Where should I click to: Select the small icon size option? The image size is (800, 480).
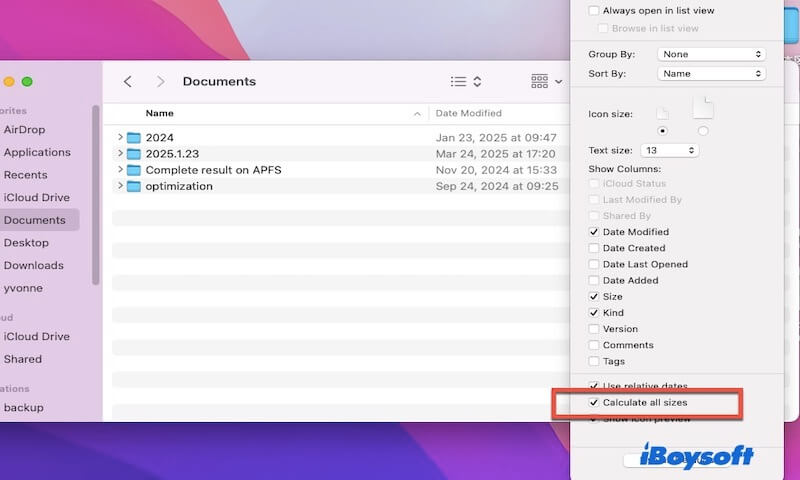click(x=661, y=131)
